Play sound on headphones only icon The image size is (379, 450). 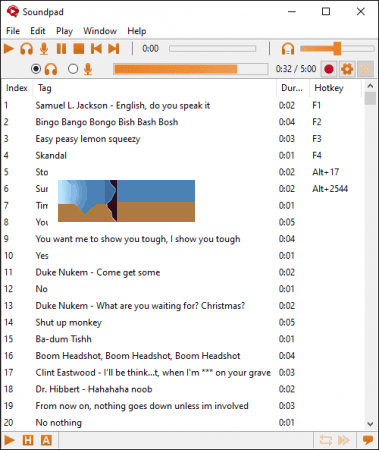pyautogui.click(x=26, y=49)
